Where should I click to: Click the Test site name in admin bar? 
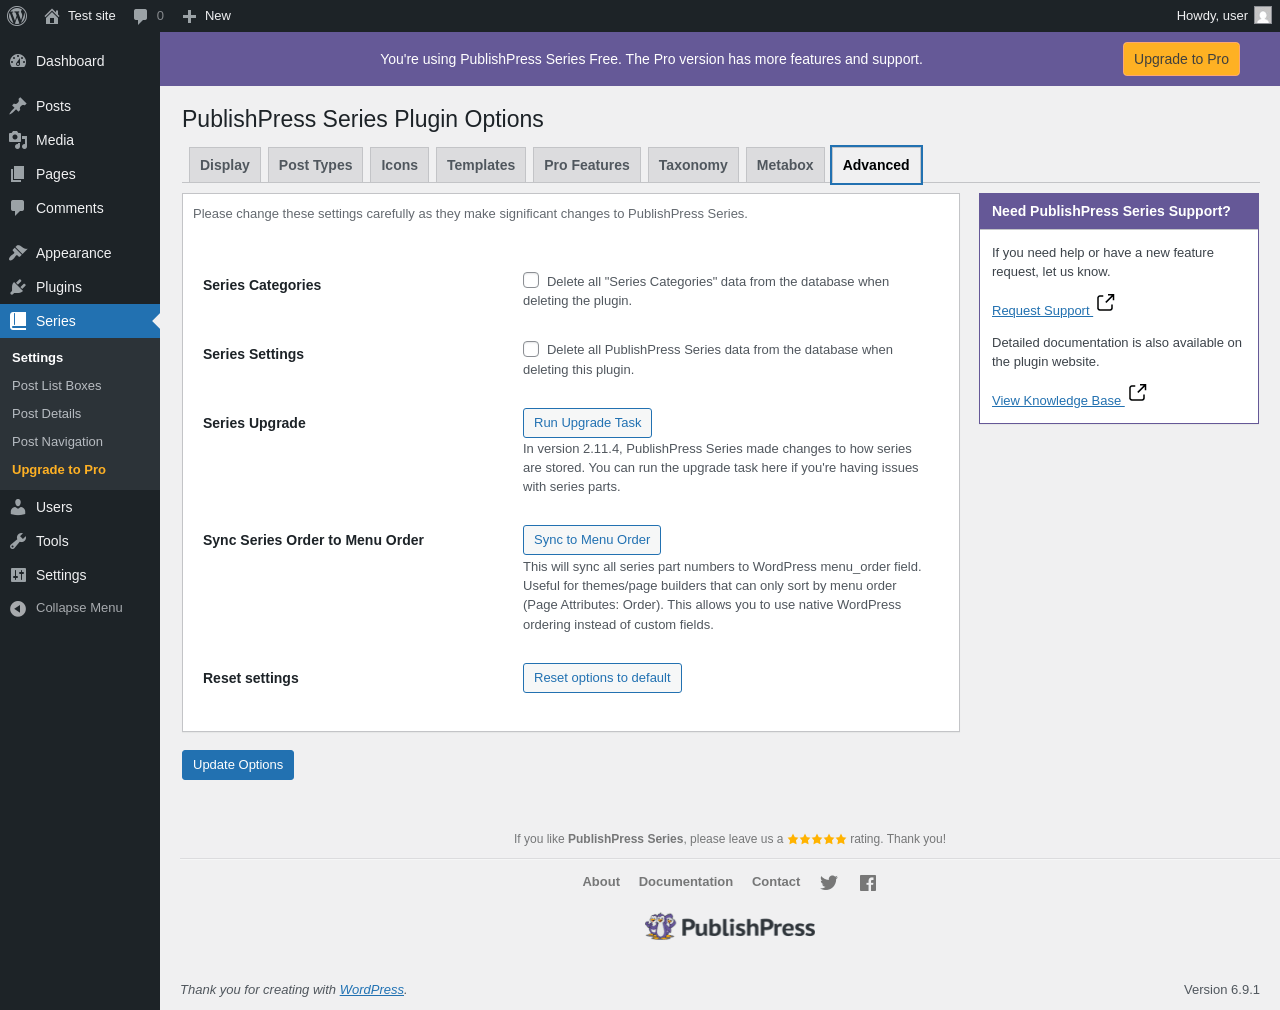pyautogui.click(x=92, y=16)
